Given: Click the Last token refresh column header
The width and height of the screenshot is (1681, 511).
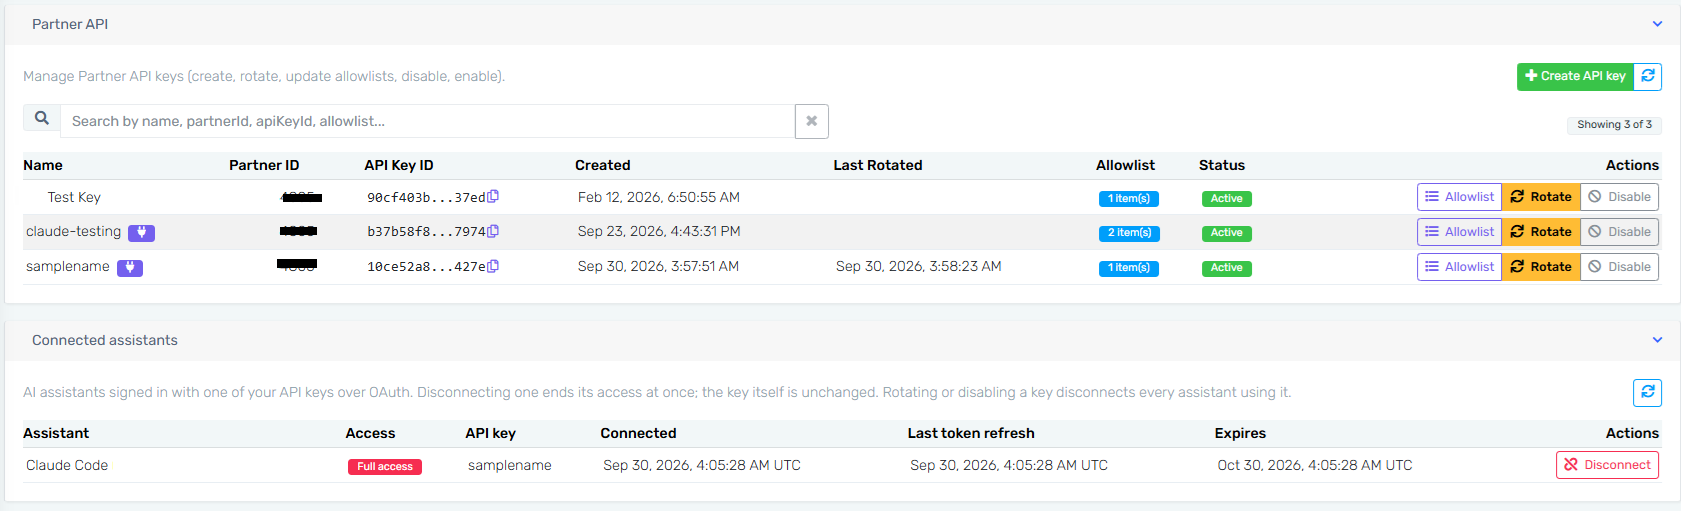Looking at the screenshot, I should (x=971, y=433).
